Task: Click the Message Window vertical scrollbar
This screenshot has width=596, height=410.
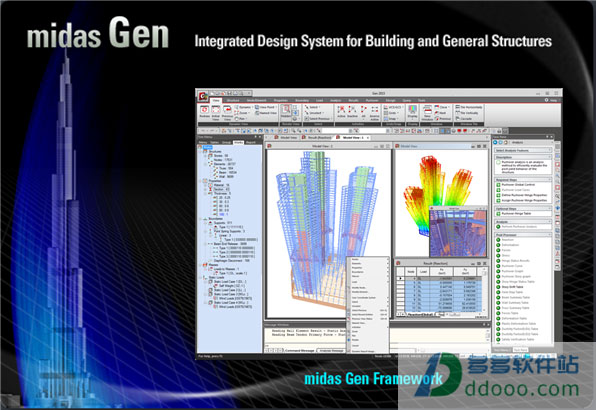Action: [488, 336]
